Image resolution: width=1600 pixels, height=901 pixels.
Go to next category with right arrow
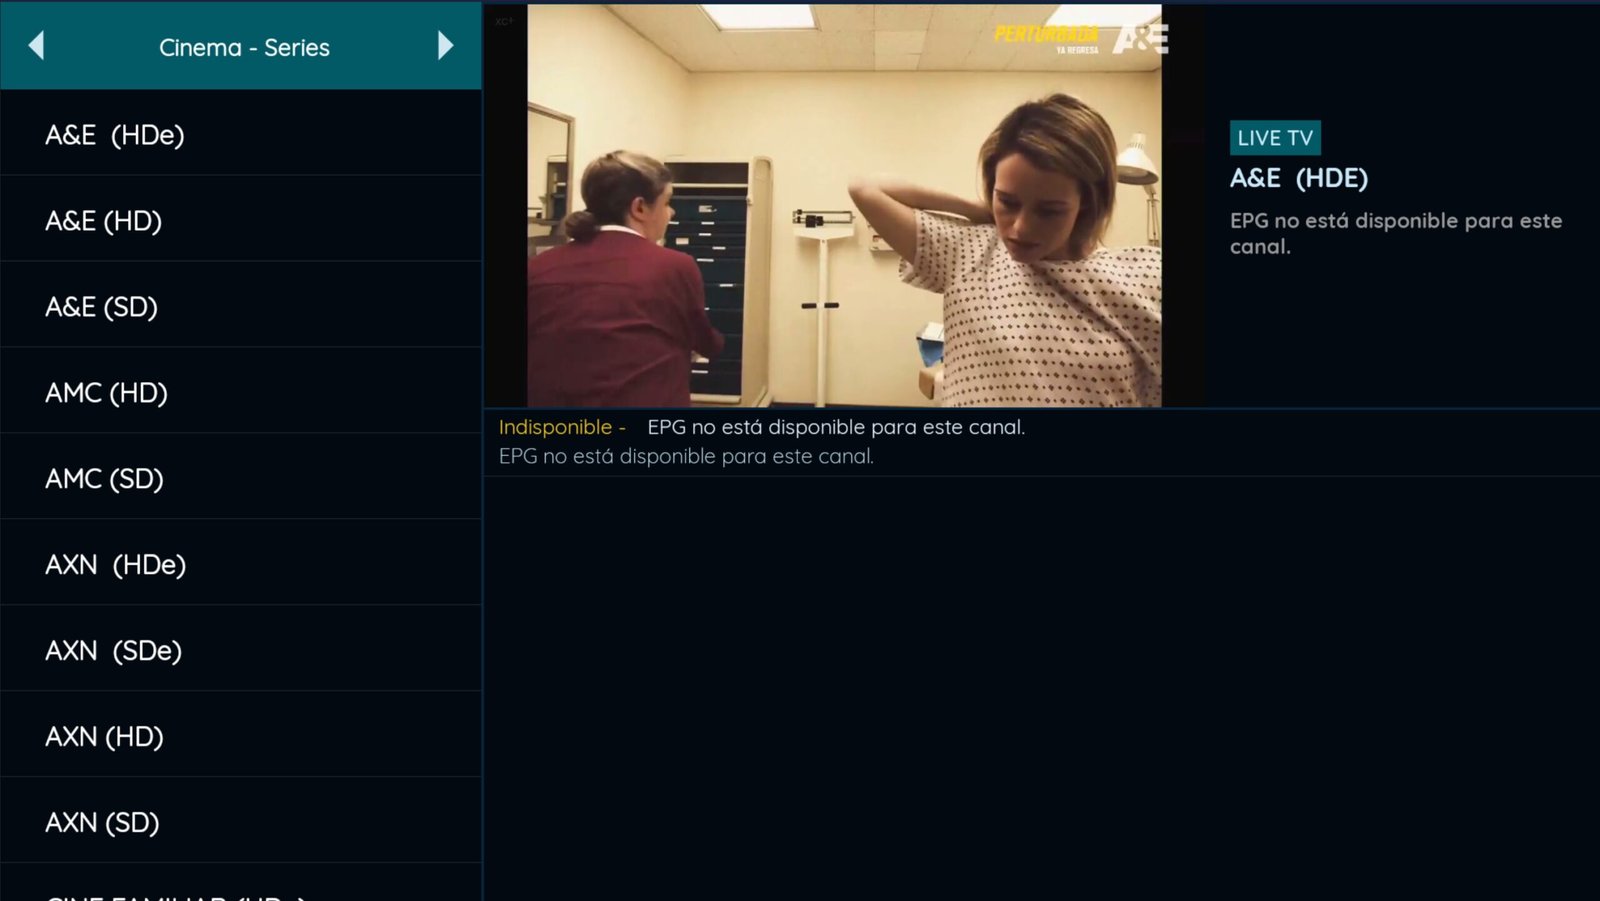coord(445,46)
